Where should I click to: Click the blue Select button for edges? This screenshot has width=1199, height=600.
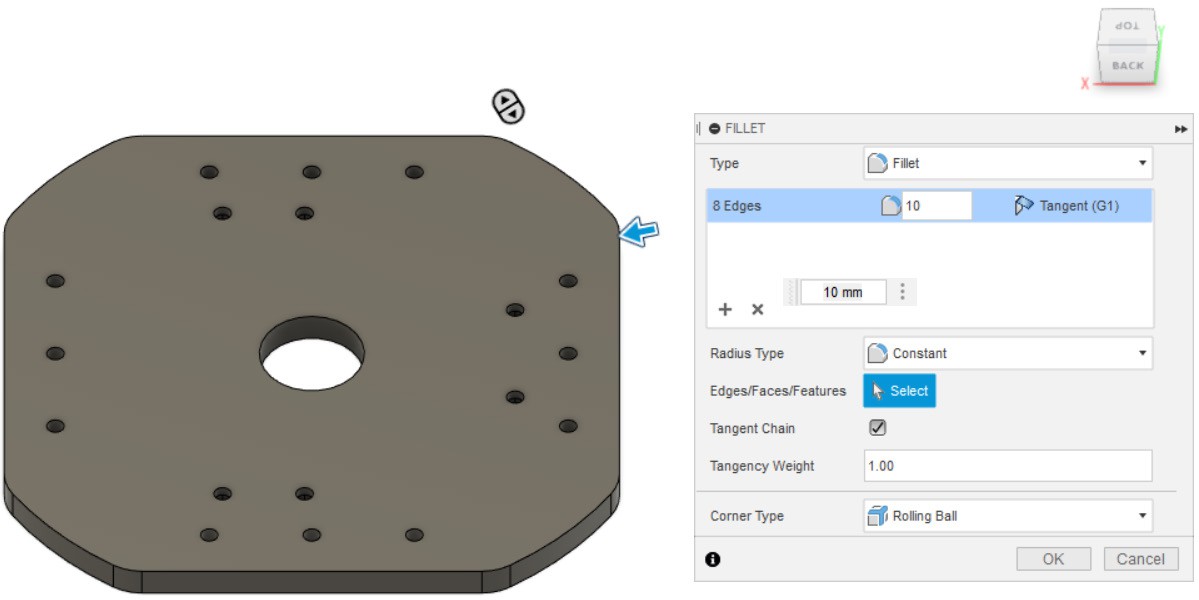[899, 391]
